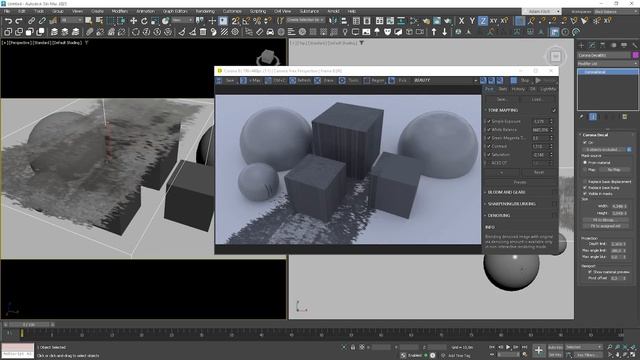Toggle the Contrast checkbox

[489, 146]
